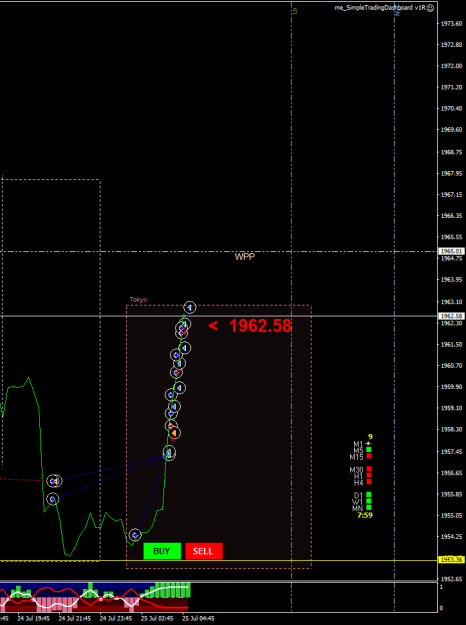
Task: Click the red H1 trend square
Action: [x=369, y=475]
